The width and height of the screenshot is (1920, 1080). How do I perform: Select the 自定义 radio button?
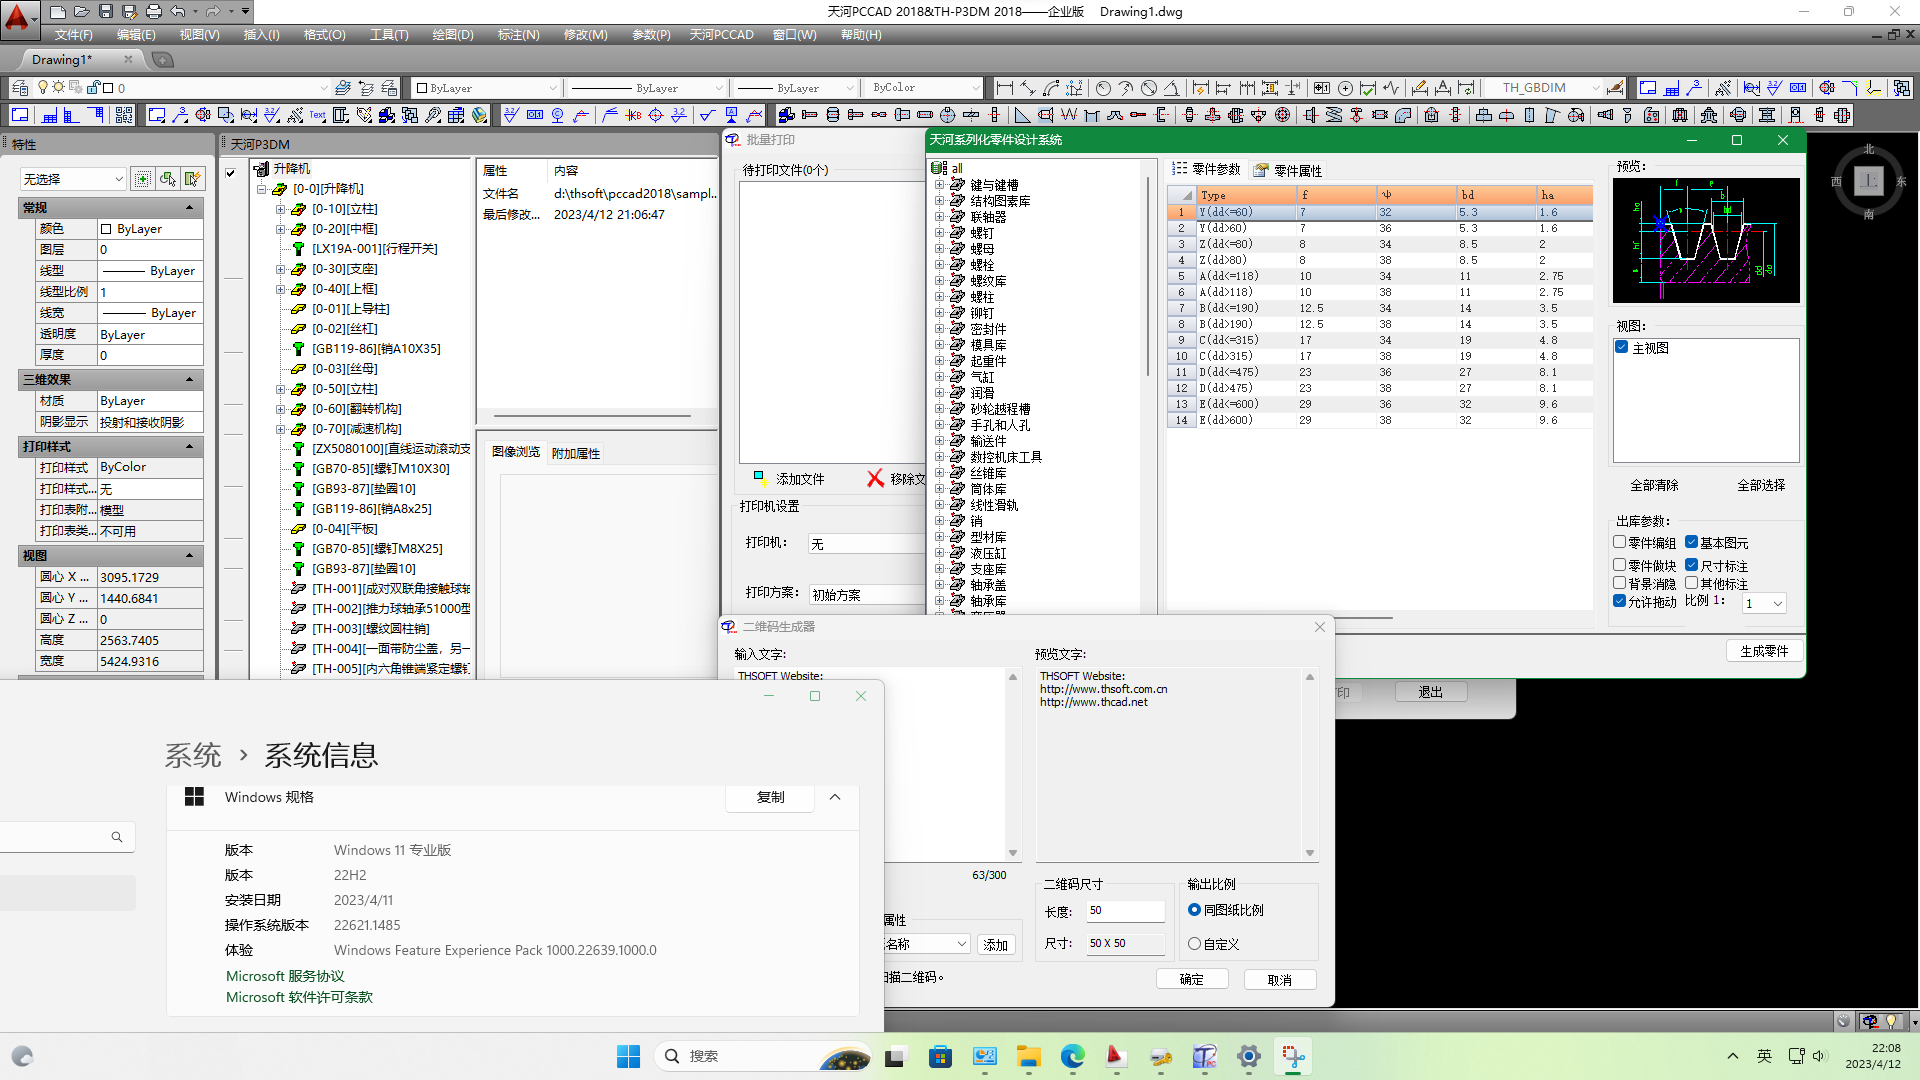[1194, 944]
